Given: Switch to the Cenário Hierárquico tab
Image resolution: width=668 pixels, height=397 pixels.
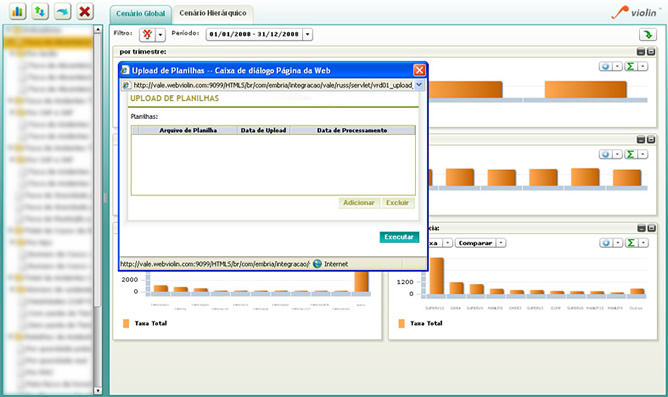Looking at the screenshot, I should point(213,13).
